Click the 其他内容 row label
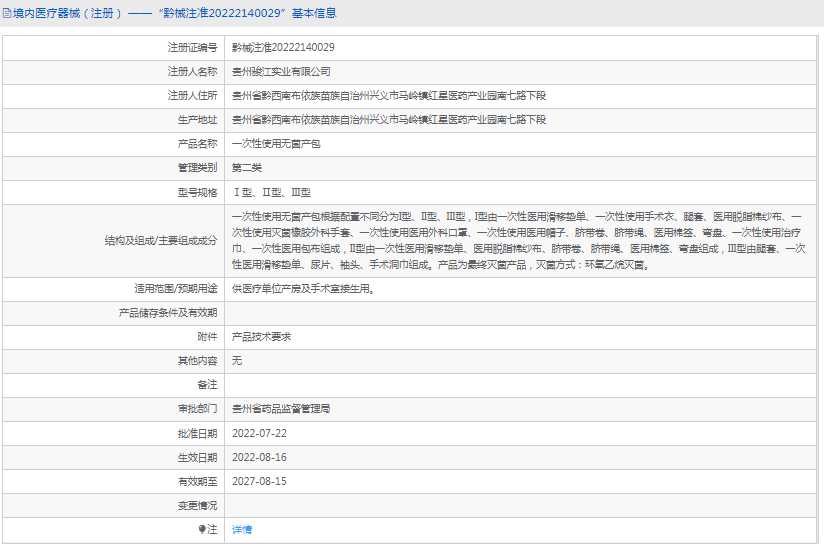 pyautogui.click(x=197, y=361)
